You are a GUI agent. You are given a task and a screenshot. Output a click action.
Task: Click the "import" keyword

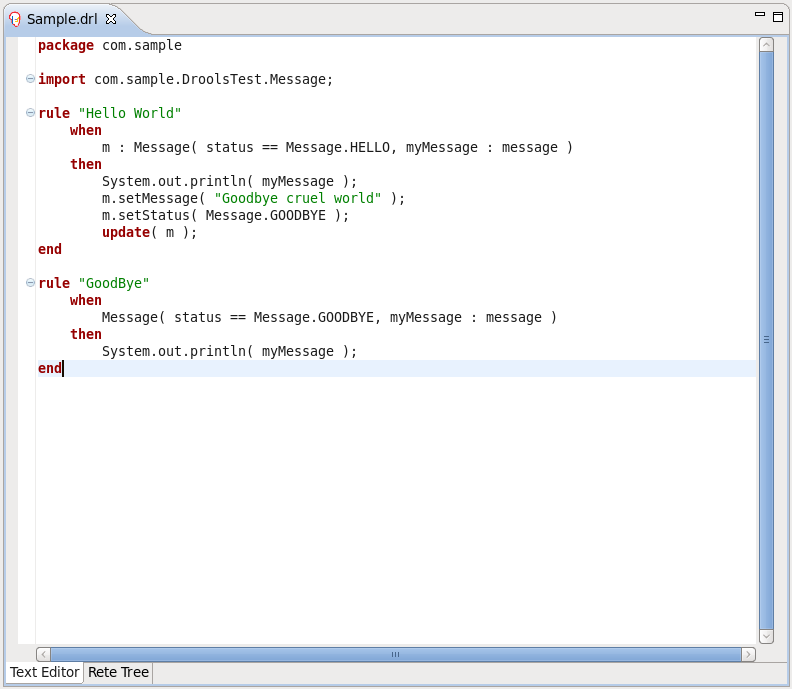point(62,79)
